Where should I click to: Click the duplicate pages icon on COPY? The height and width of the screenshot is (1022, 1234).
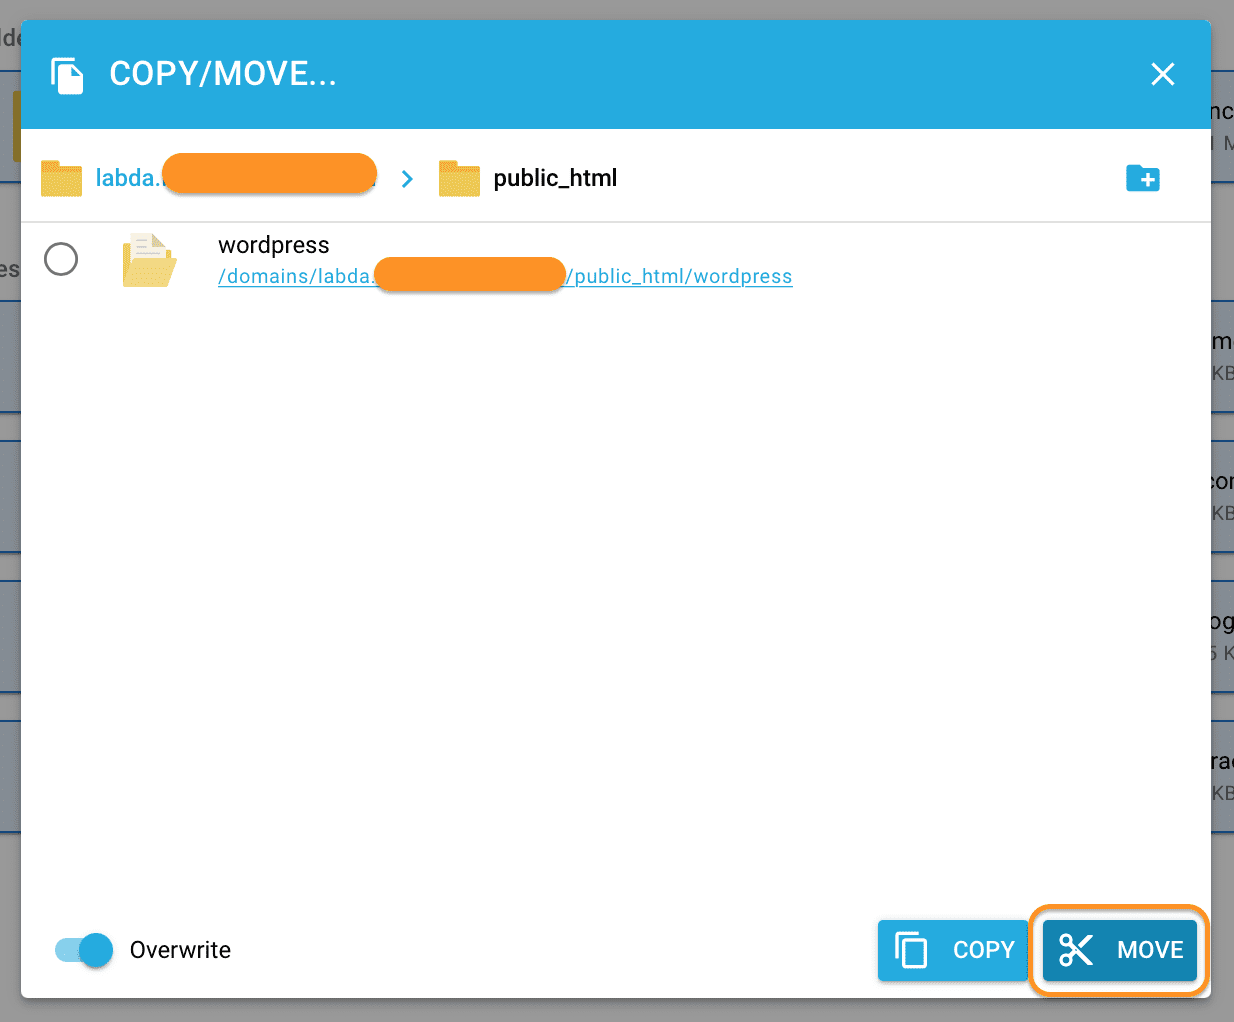pos(911,950)
